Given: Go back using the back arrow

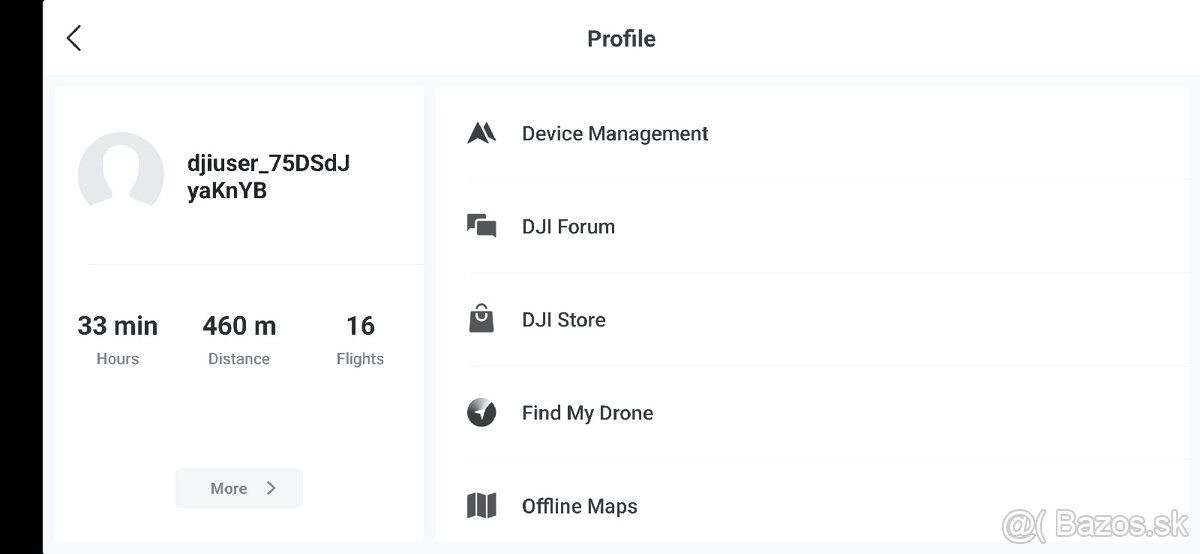Looking at the screenshot, I should [73, 38].
